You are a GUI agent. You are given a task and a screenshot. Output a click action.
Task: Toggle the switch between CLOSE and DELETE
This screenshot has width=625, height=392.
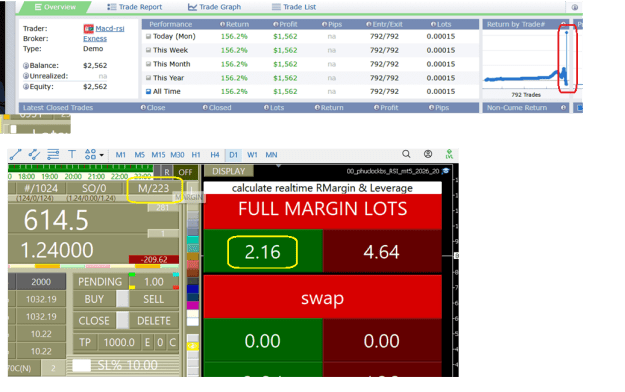pyautogui.click(x=123, y=321)
